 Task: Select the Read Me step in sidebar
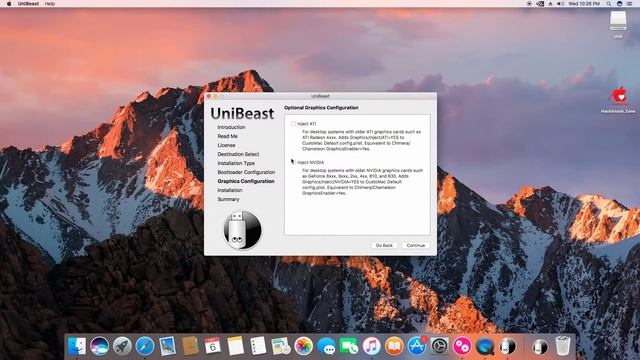tap(227, 136)
